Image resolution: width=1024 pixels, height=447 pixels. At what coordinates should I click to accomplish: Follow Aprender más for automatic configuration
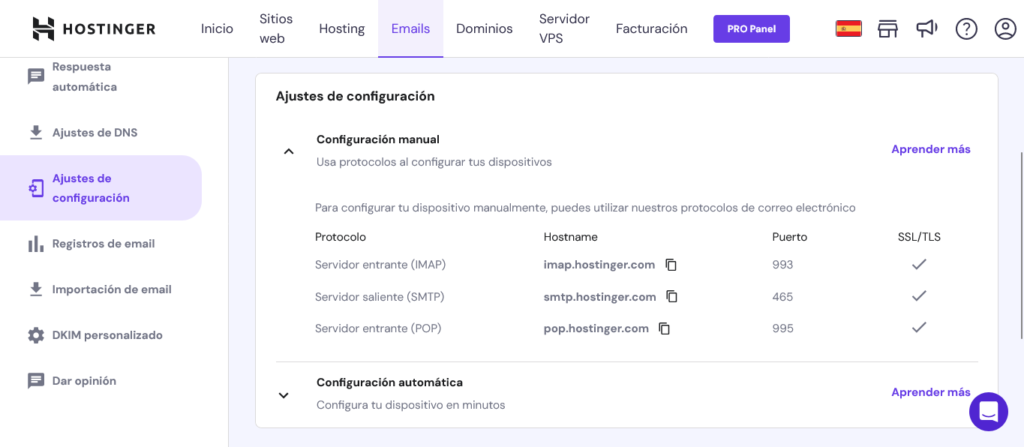tap(931, 393)
